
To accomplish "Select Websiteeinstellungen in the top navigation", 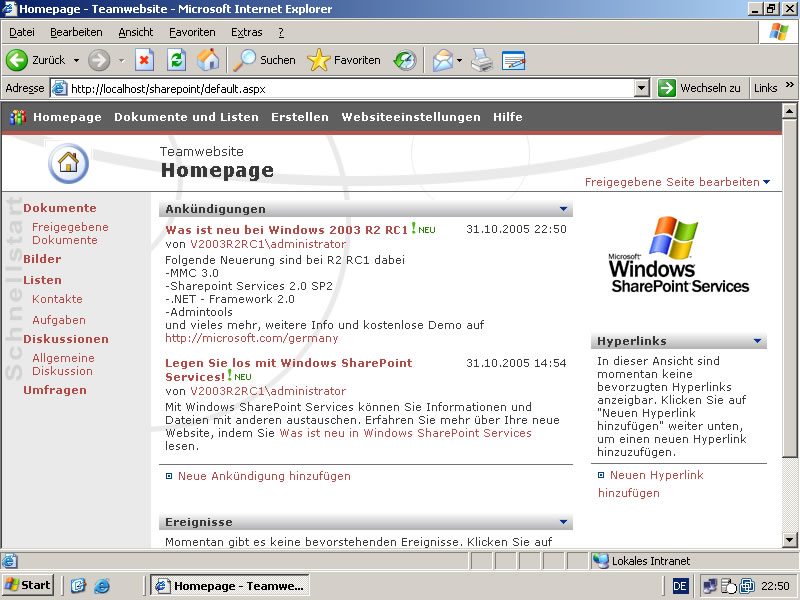I will 410,117.
